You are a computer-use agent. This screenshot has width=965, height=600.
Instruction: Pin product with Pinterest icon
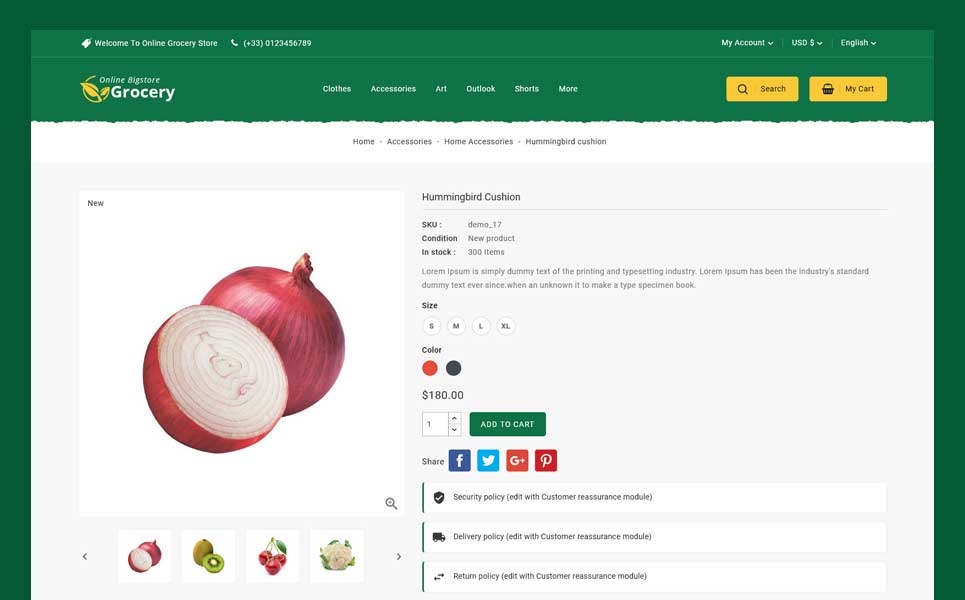(546, 460)
